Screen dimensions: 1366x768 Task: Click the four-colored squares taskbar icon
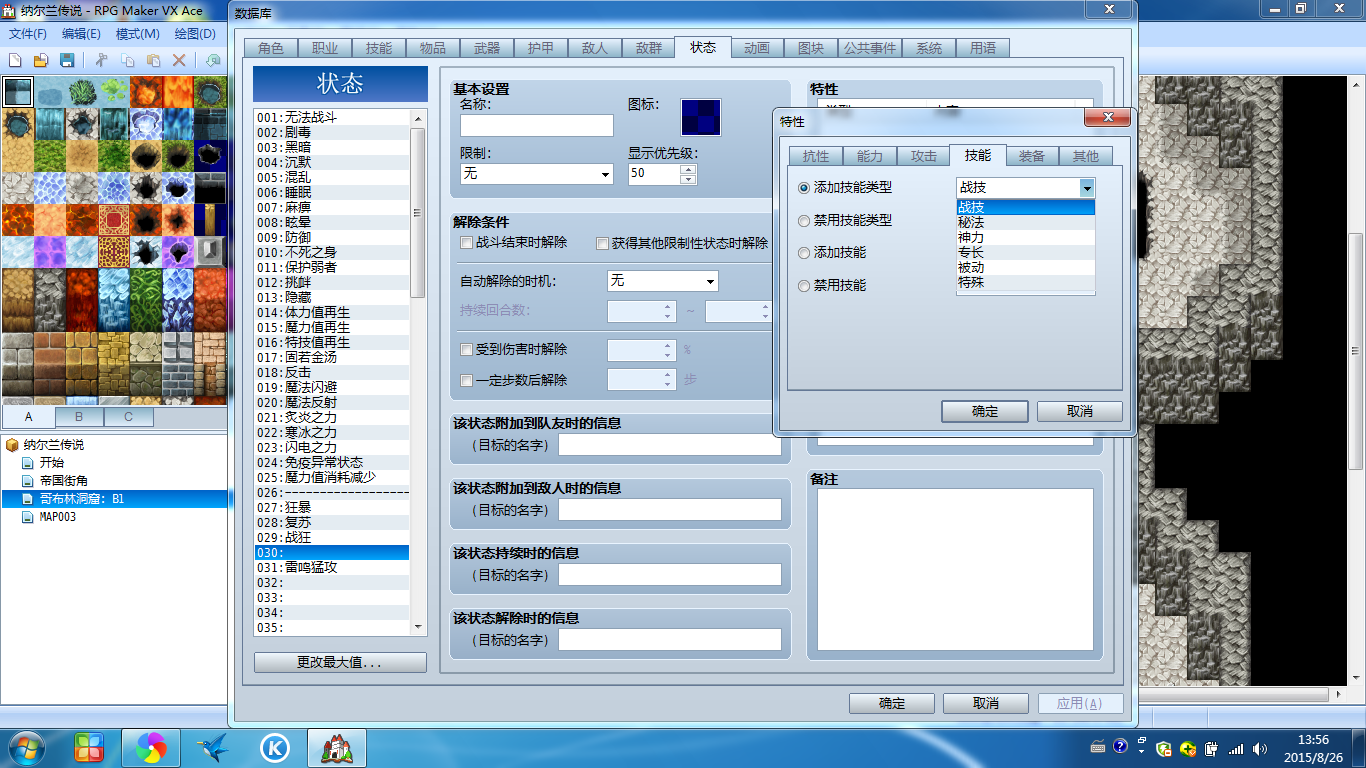point(89,747)
